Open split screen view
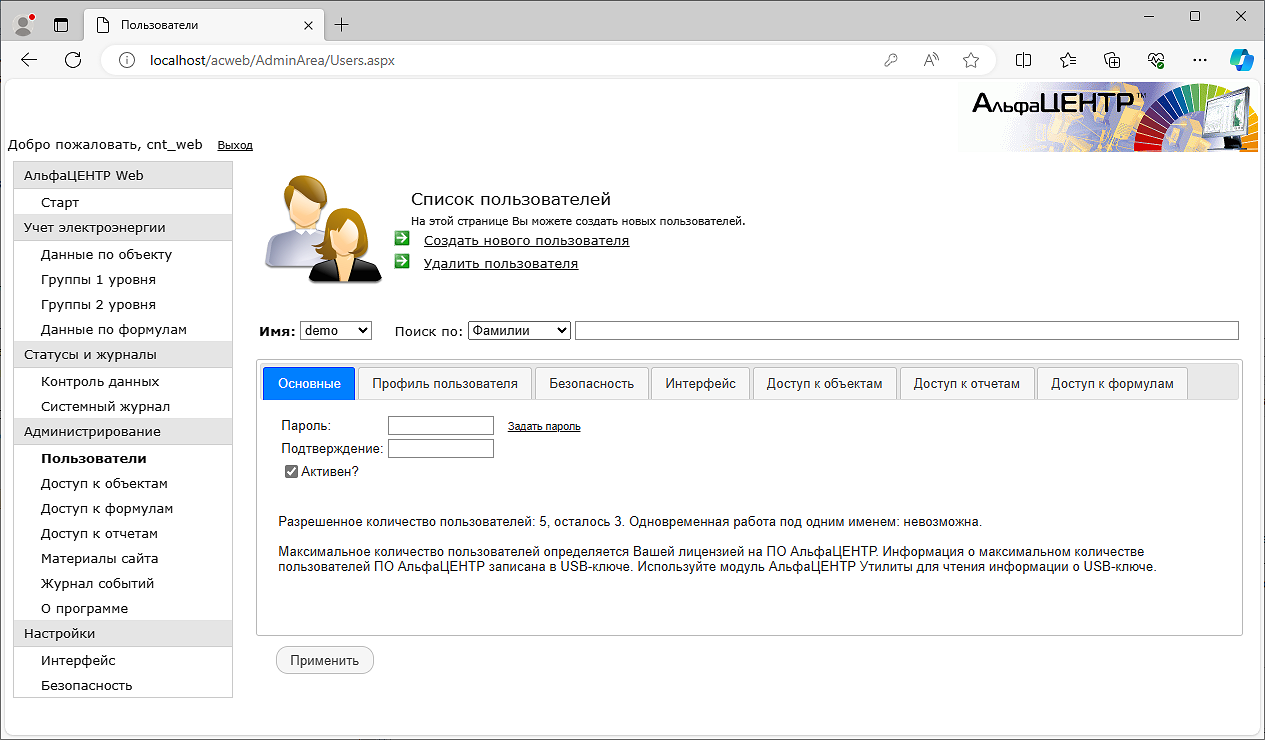This screenshot has height=740, width=1265. [x=1023, y=60]
